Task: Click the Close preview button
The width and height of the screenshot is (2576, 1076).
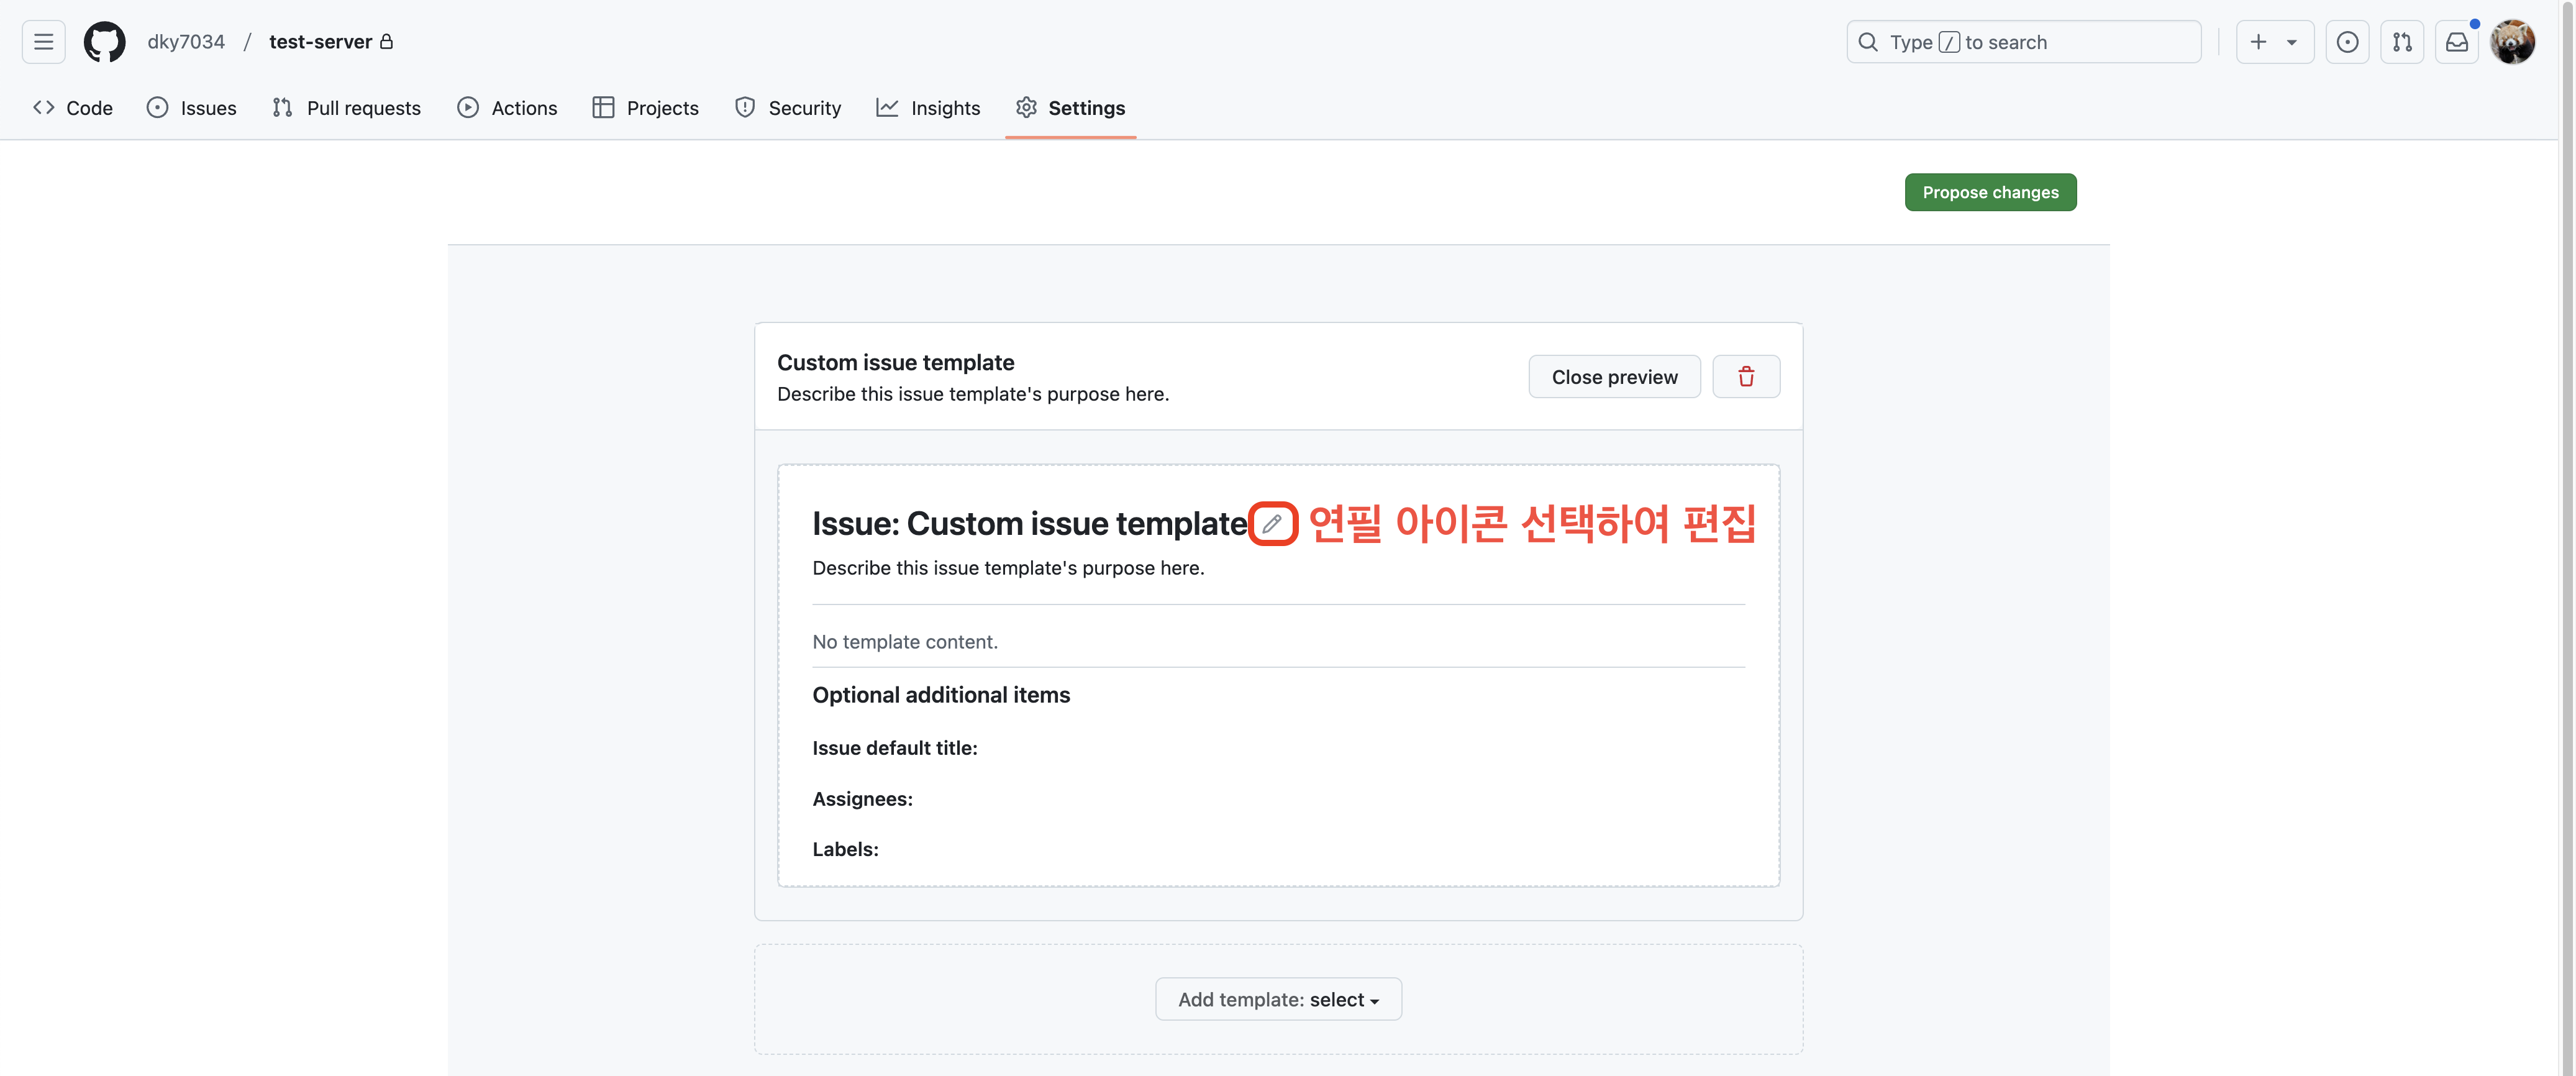Action: [1613, 377]
